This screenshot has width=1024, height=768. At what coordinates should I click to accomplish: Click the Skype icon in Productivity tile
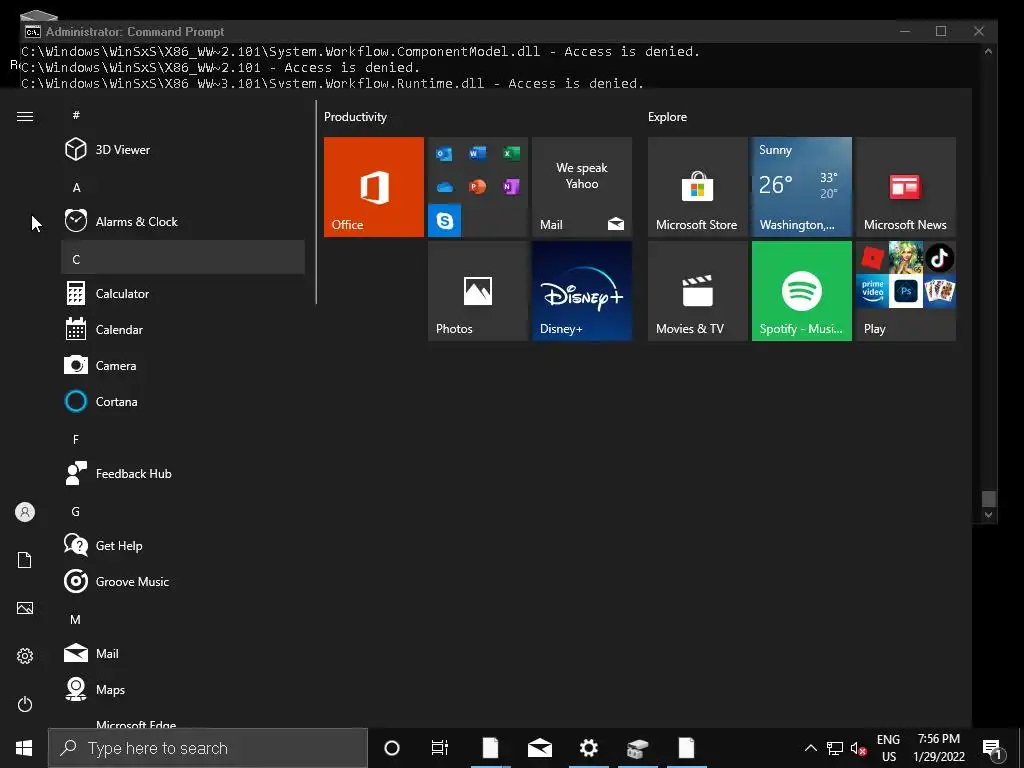445,221
